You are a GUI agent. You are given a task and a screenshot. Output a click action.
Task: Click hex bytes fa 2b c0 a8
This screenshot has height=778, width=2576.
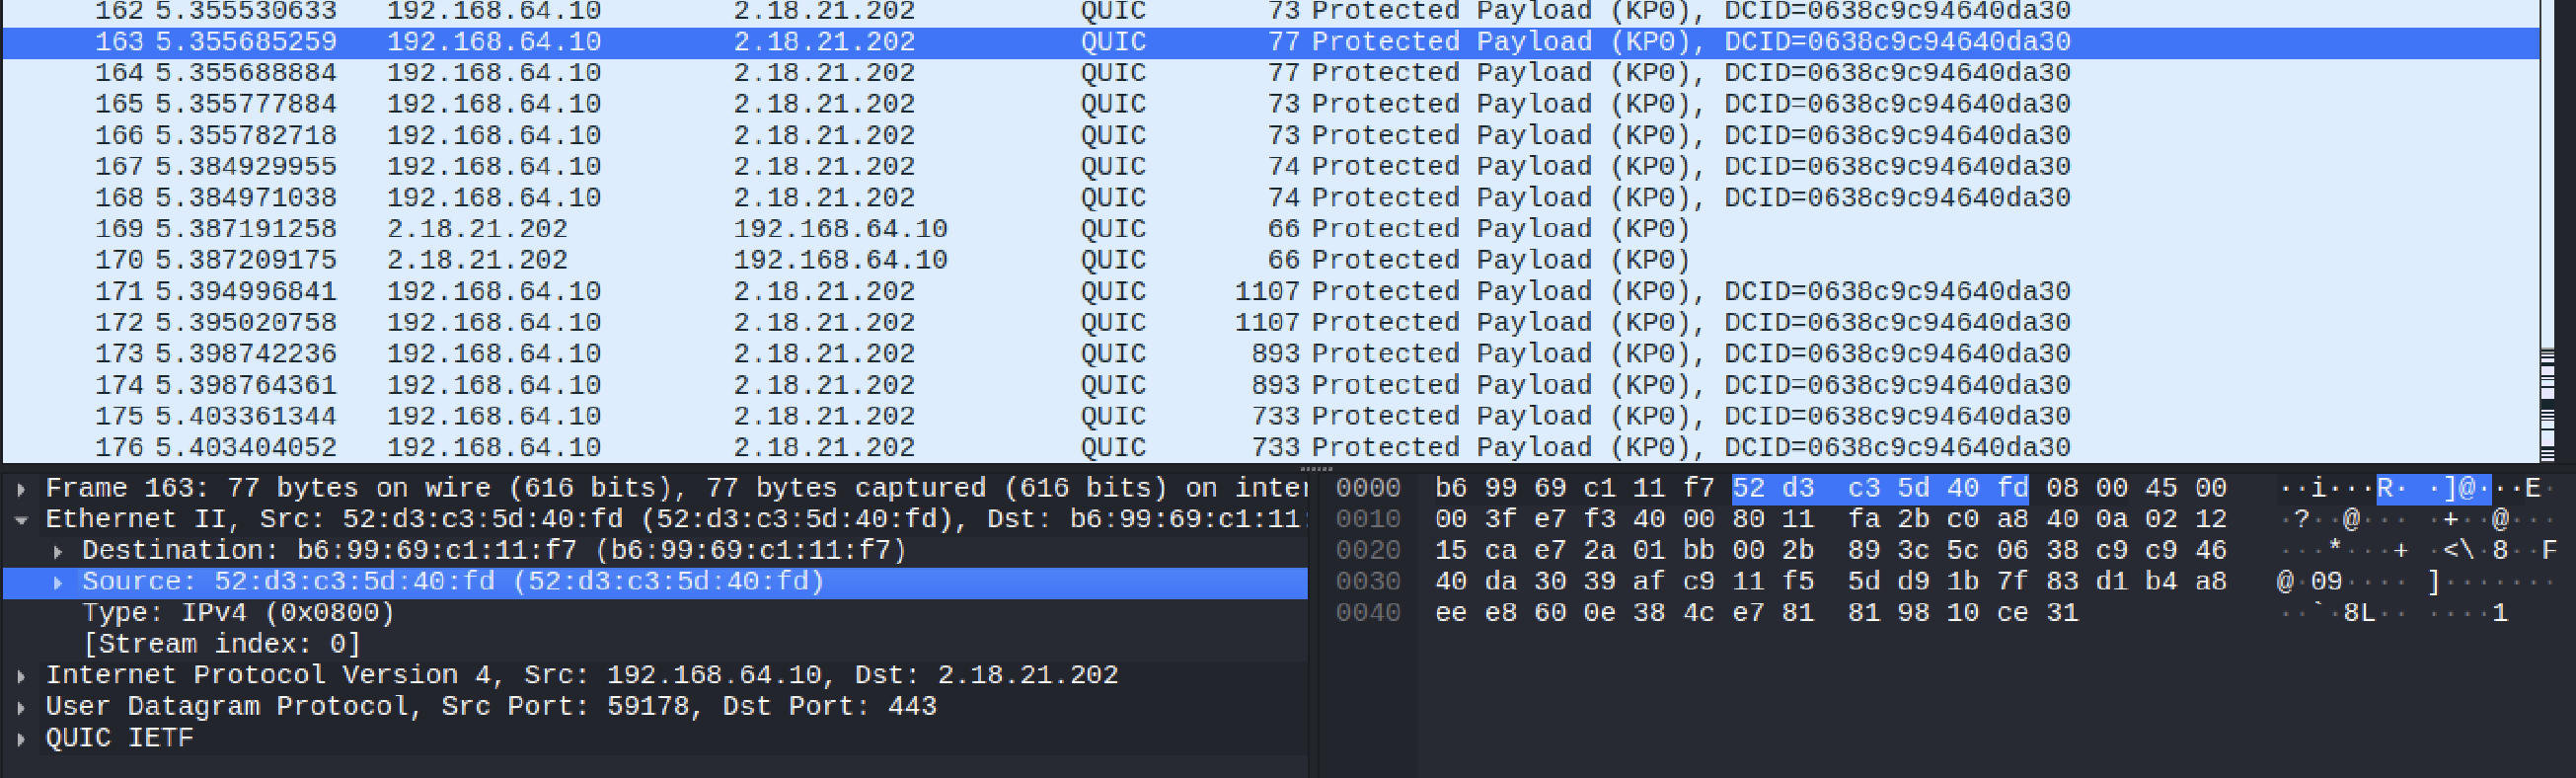pyautogui.click(x=1938, y=519)
